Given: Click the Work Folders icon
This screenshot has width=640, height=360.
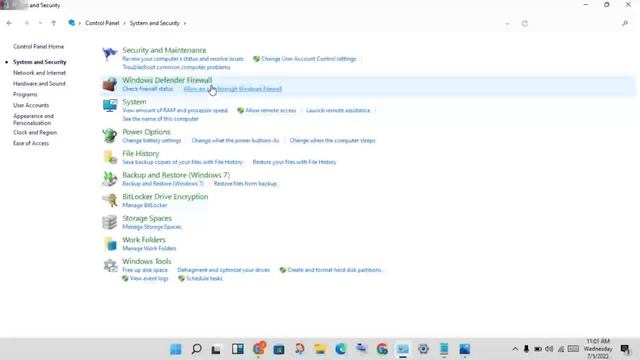Looking at the screenshot, I should click(109, 244).
